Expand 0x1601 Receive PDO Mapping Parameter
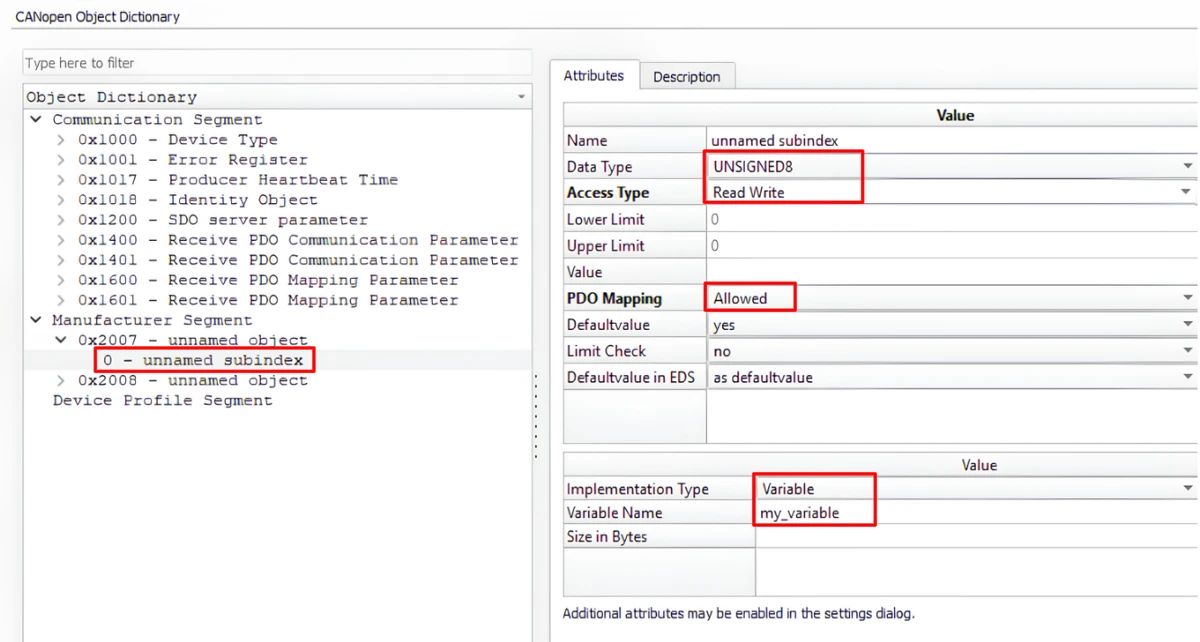Image resolution: width=1200 pixels, height=642 pixels. click(60, 300)
